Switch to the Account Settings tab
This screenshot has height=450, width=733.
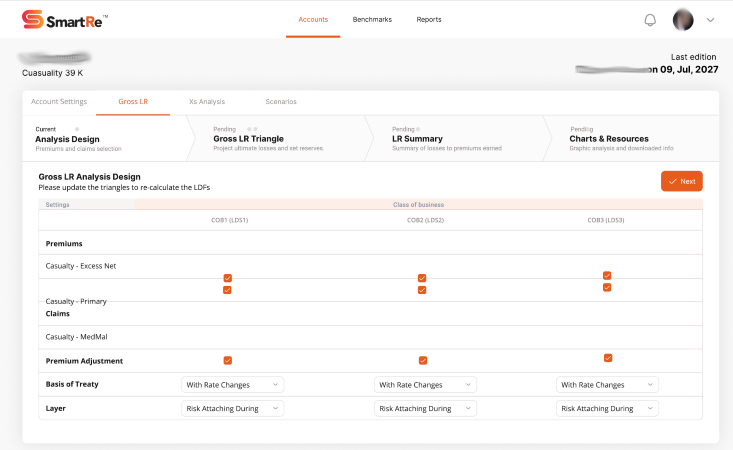click(59, 101)
